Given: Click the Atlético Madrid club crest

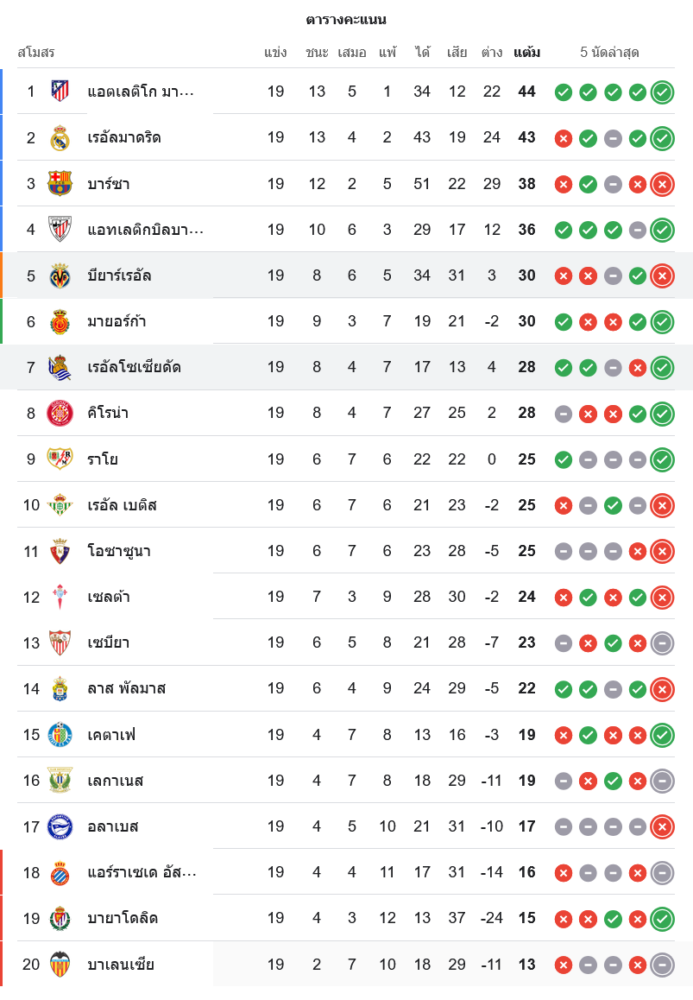Looking at the screenshot, I should (60, 91).
